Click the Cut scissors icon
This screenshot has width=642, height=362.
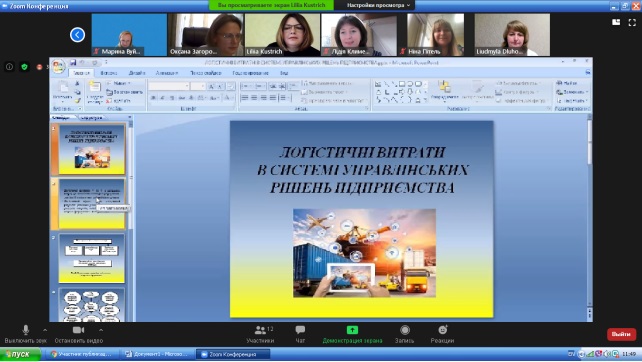(x=77, y=83)
